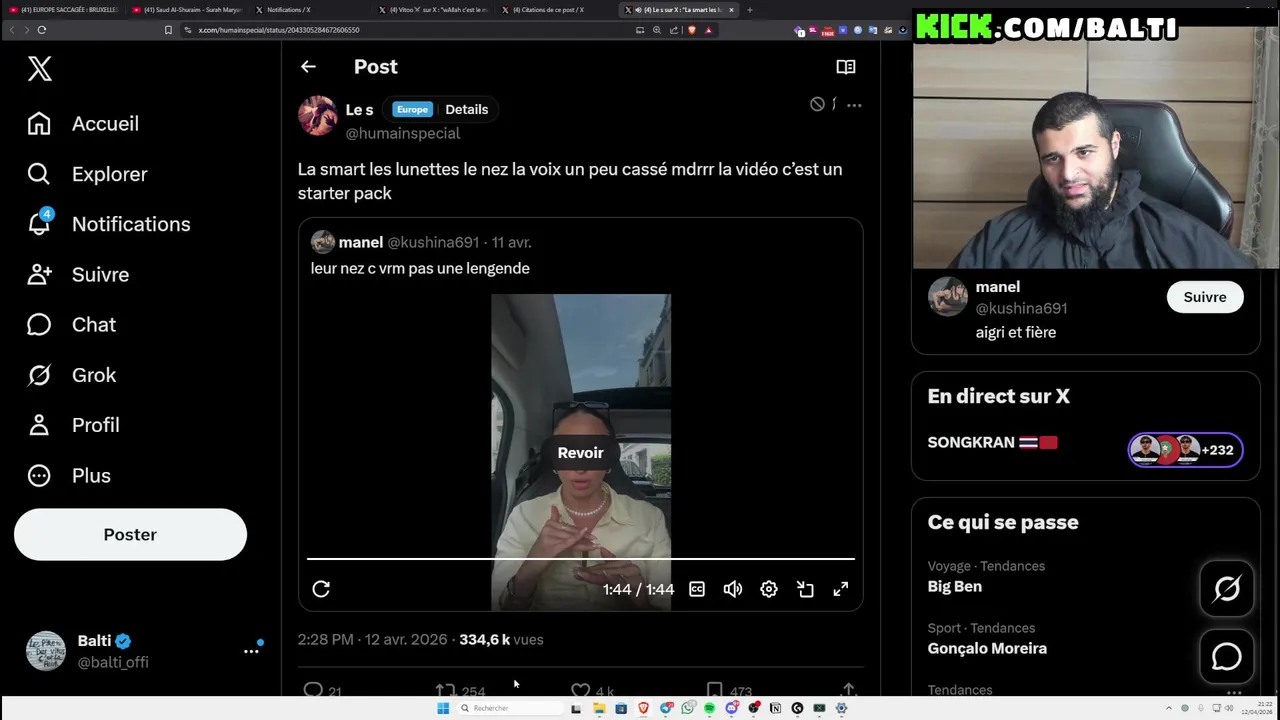Open Spotify from taskbar
The image size is (1280, 720).
tap(709, 708)
